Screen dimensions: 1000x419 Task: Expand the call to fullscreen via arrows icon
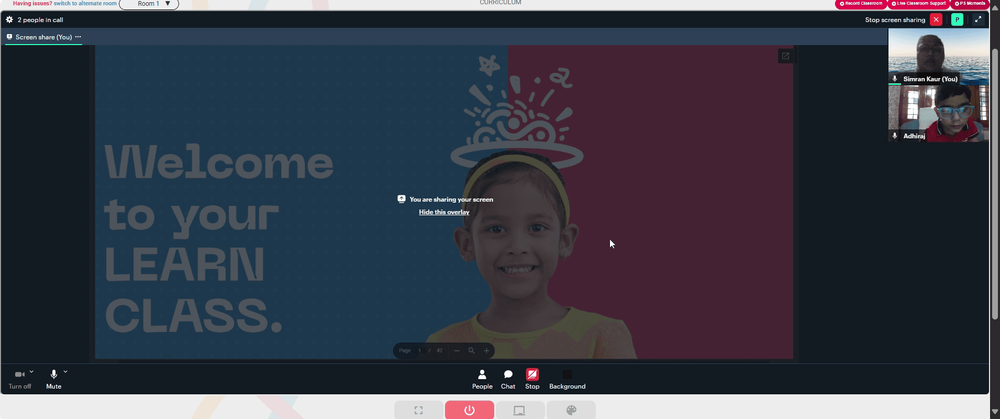pos(978,20)
